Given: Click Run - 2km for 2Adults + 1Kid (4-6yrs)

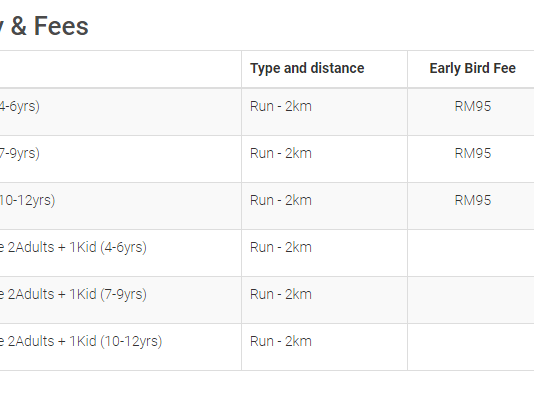Looking at the screenshot, I should click(281, 247).
